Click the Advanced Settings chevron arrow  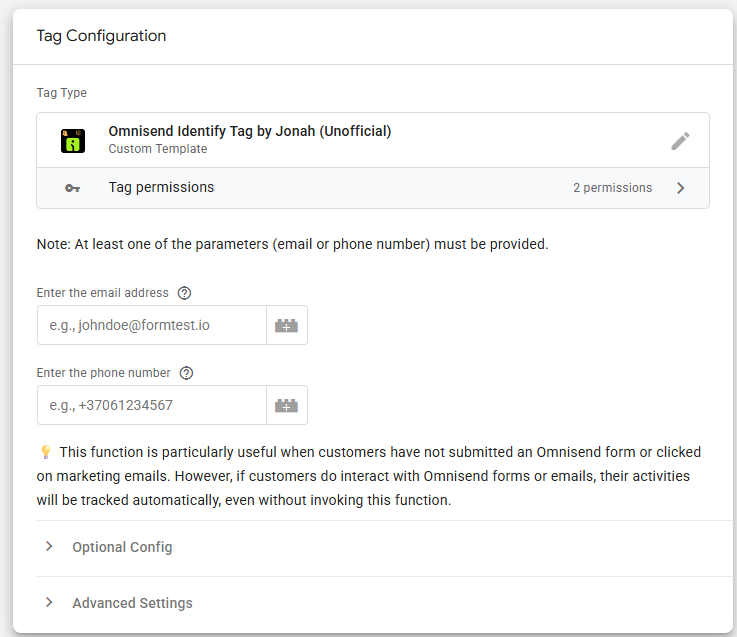point(49,602)
